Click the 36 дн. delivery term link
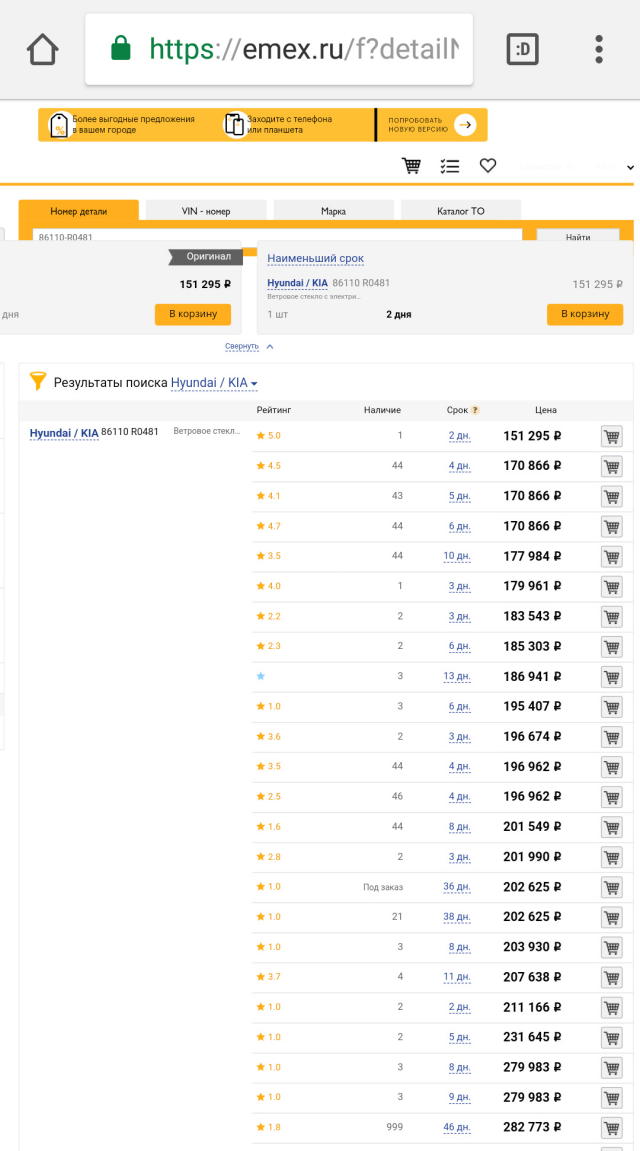The width and height of the screenshot is (640, 1151). coord(457,887)
